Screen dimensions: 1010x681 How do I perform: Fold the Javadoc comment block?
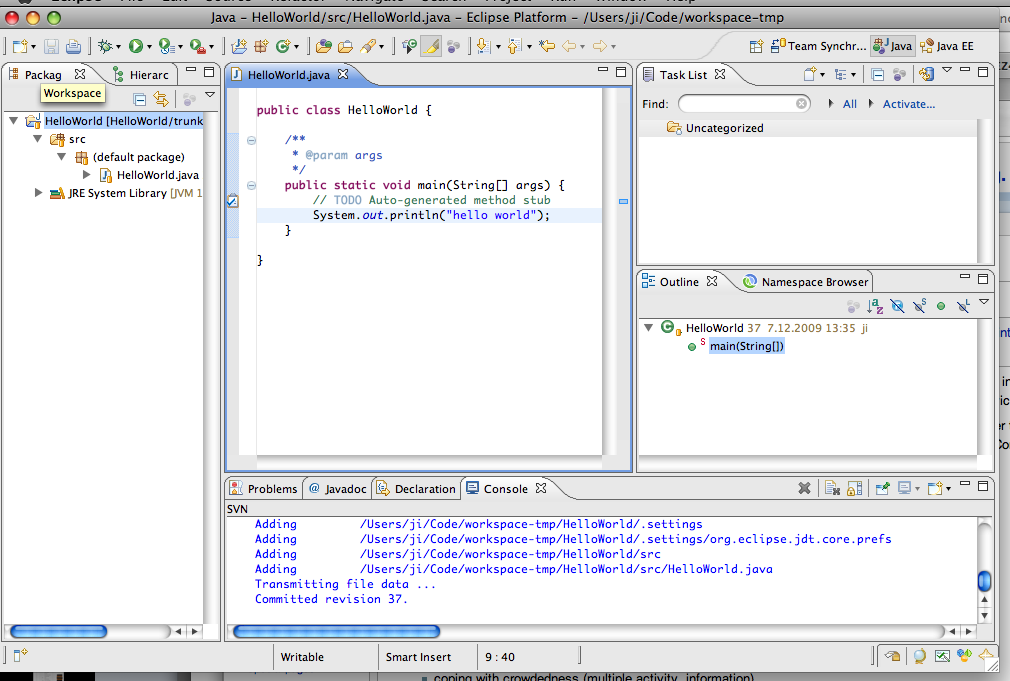pos(251,140)
